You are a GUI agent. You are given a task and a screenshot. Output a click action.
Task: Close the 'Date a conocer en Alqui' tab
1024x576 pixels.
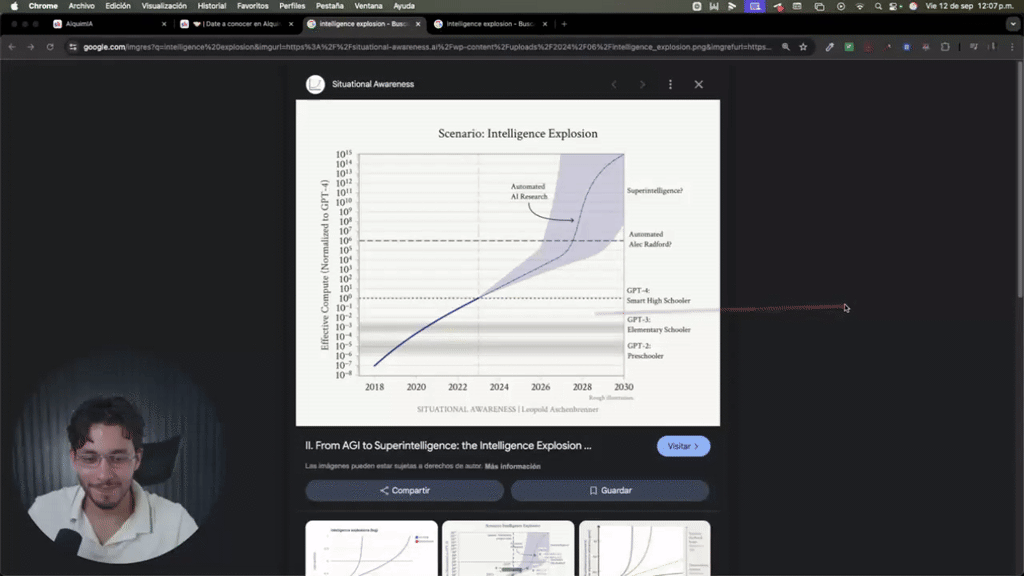pos(291,24)
